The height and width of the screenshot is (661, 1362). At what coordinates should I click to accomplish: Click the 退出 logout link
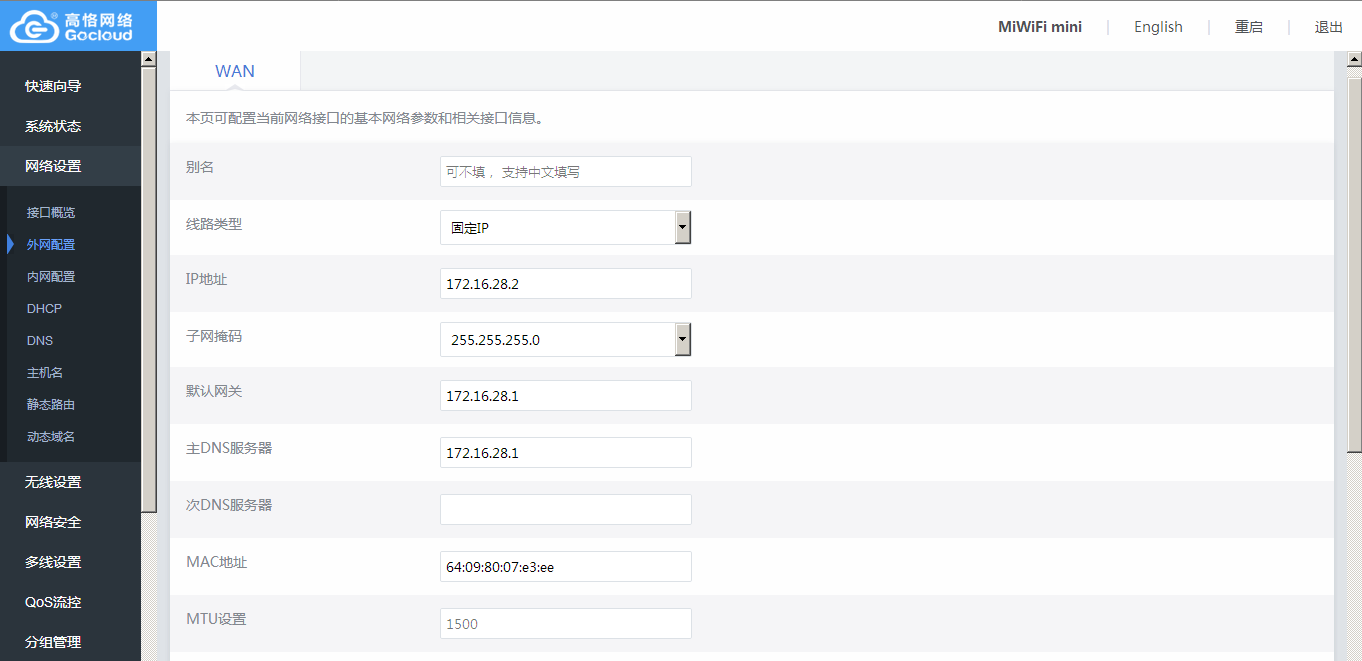click(1329, 27)
